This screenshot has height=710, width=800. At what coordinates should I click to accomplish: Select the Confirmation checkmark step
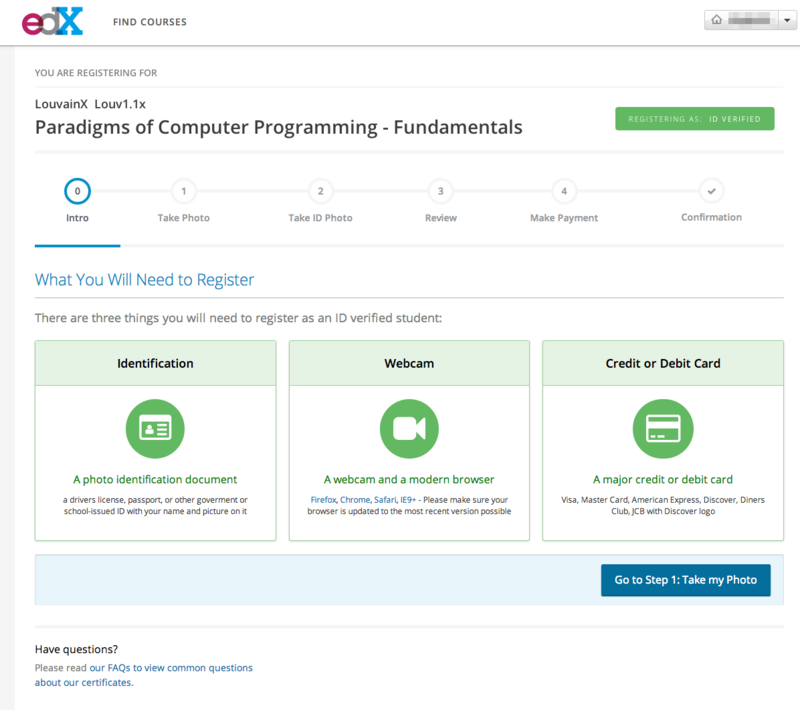[x=712, y=191]
